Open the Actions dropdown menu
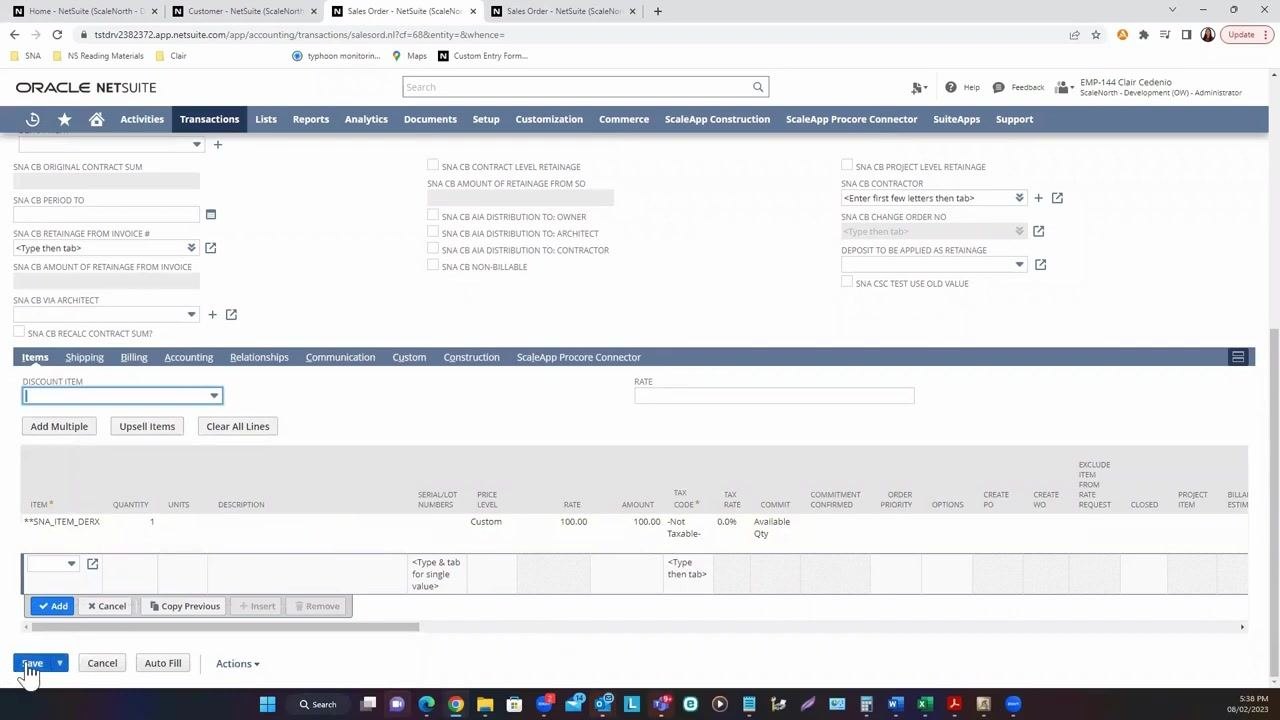The image size is (1280, 720). click(x=237, y=664)
